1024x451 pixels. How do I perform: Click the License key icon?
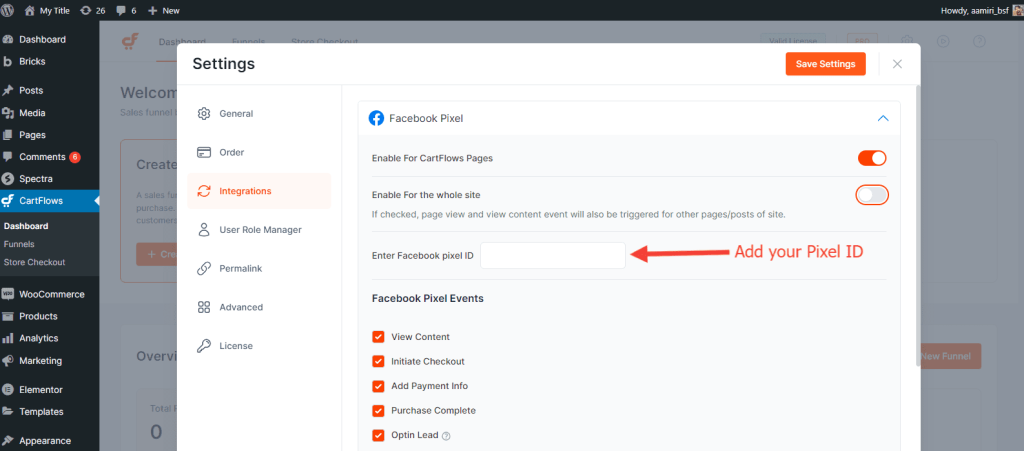pyautogui.click(x=204, y=346)
